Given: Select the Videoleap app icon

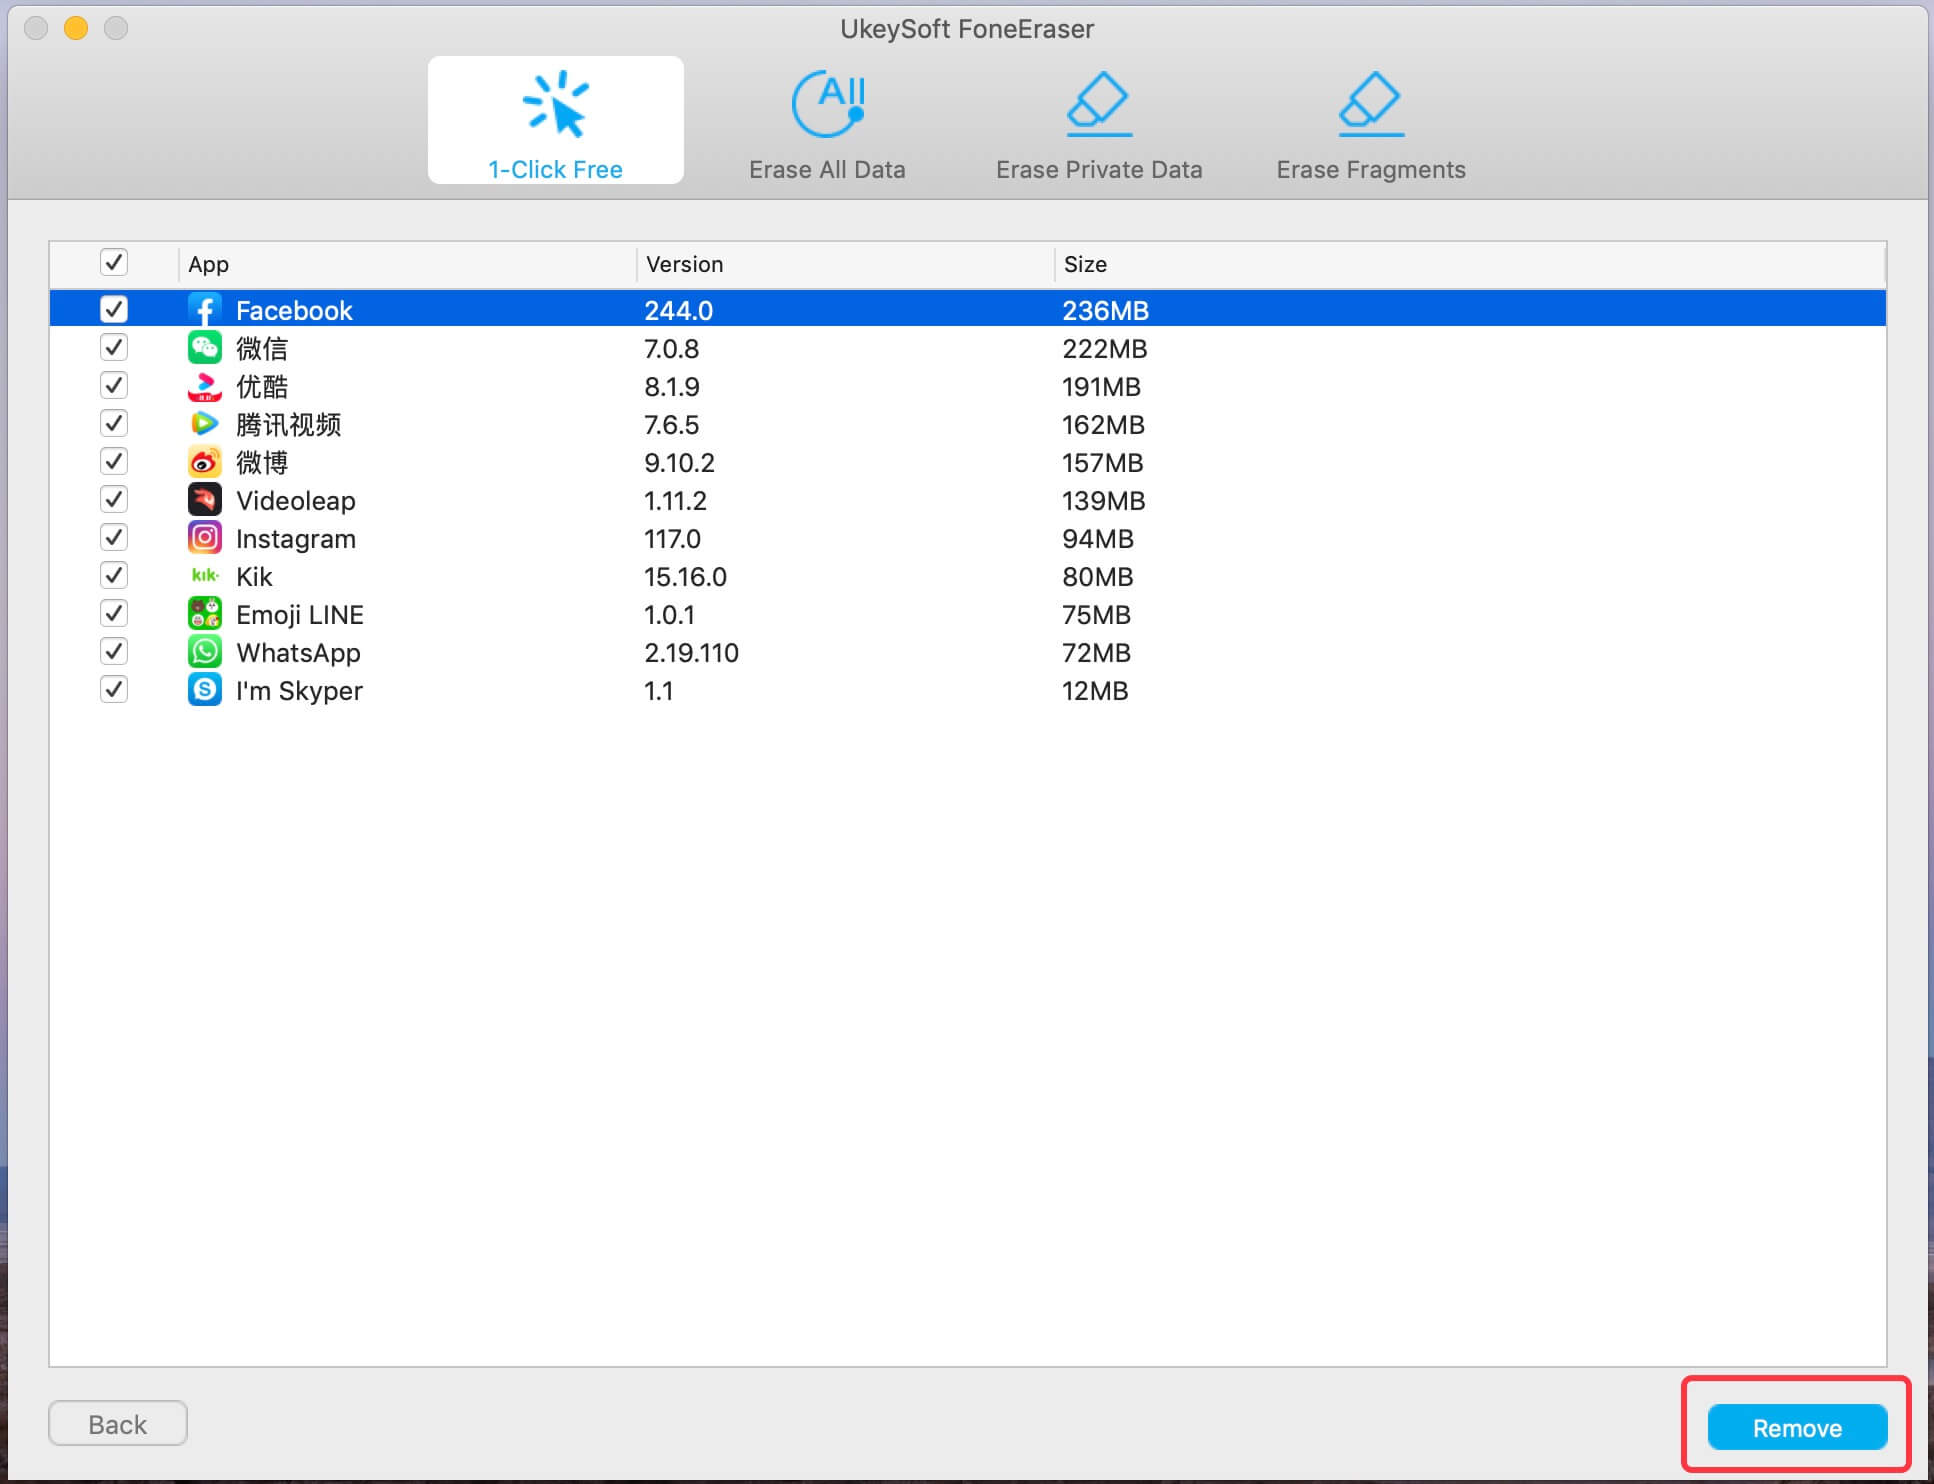Looking at the screenshot, I should tap(205, 500).
